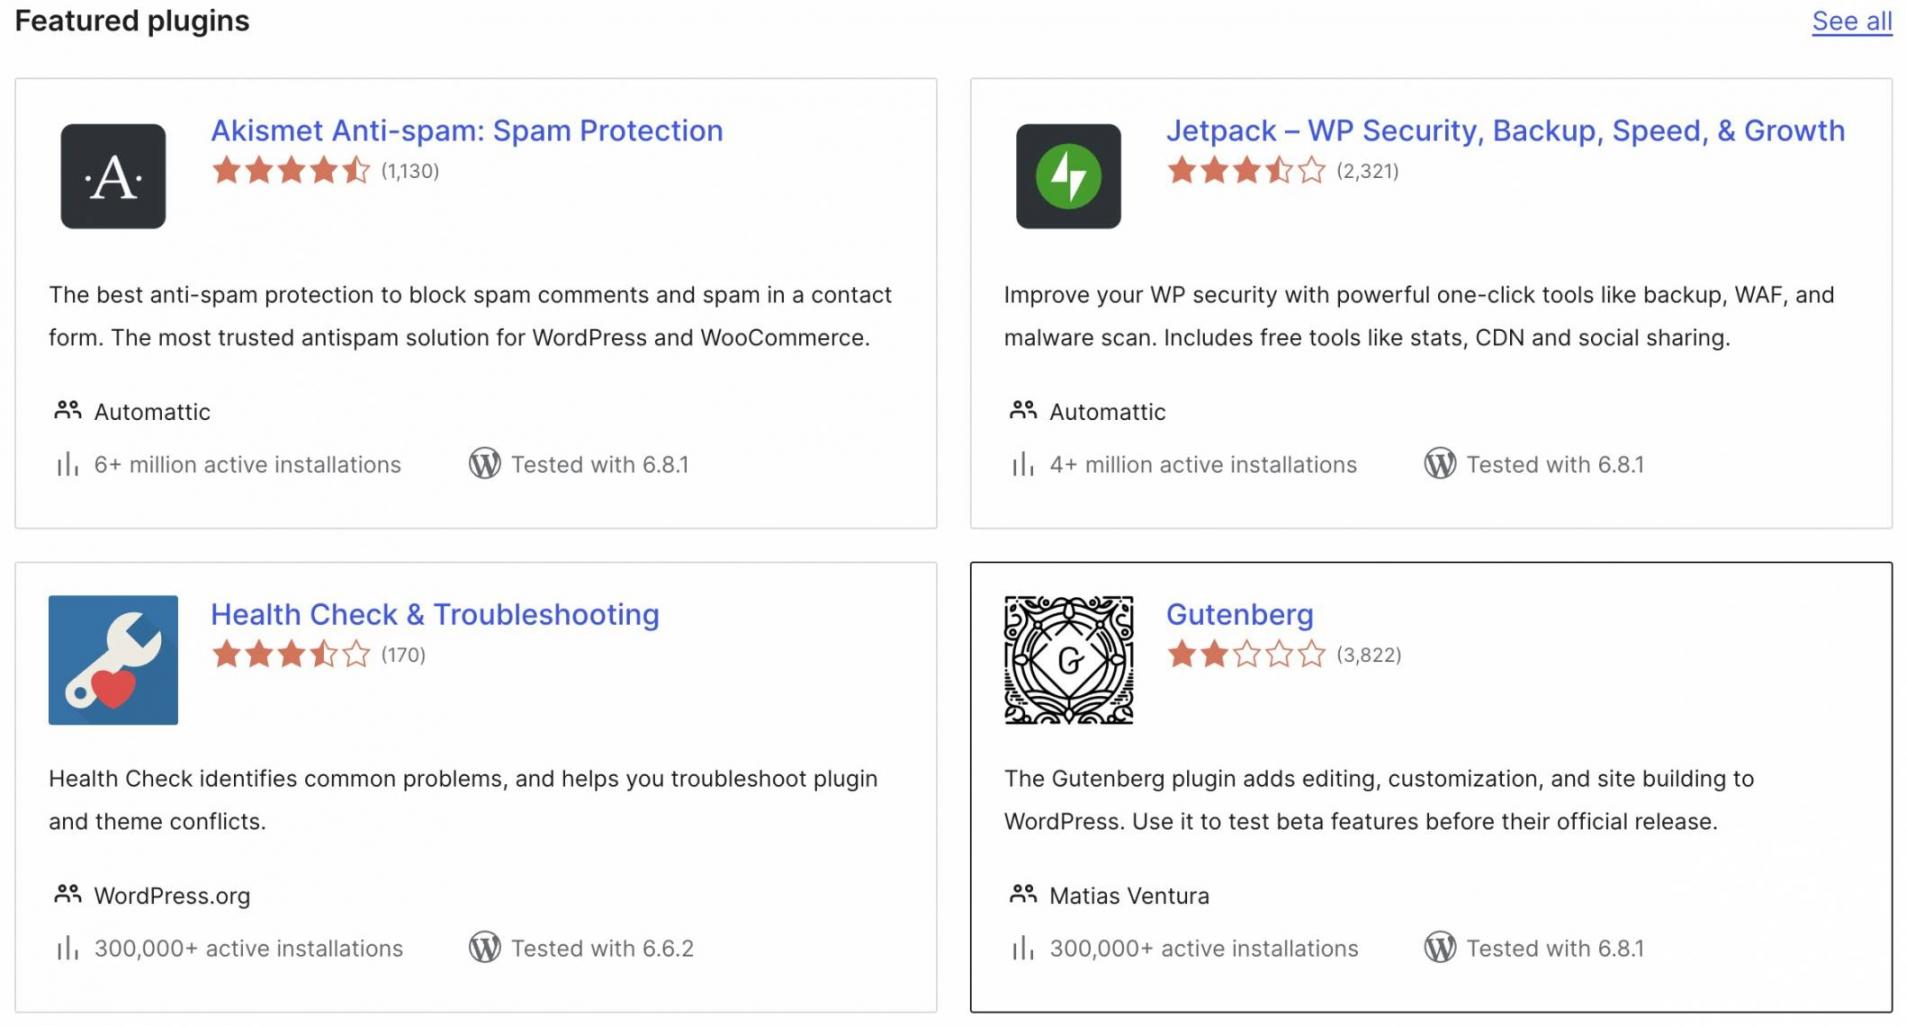The height and width of the screenshot is (1026, 1906).
Task: Open the See all featured plugins link
Action: click(x=1851, y=21)
